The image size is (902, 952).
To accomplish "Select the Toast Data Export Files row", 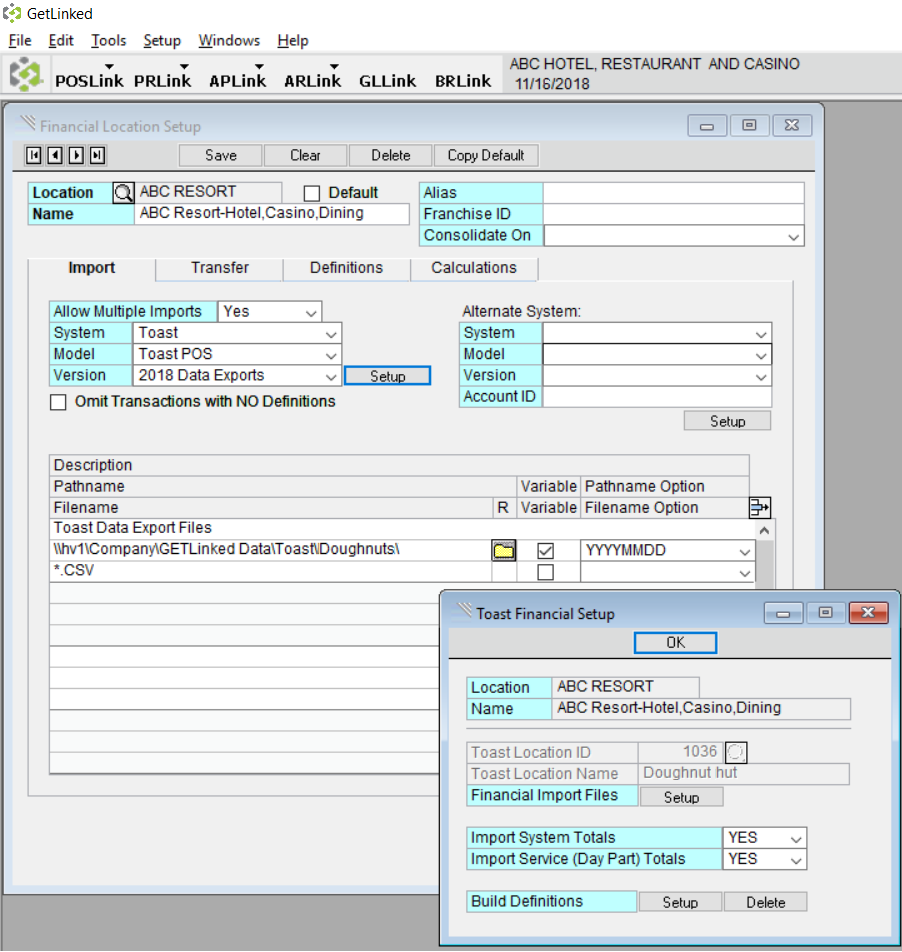I will 403,529.
